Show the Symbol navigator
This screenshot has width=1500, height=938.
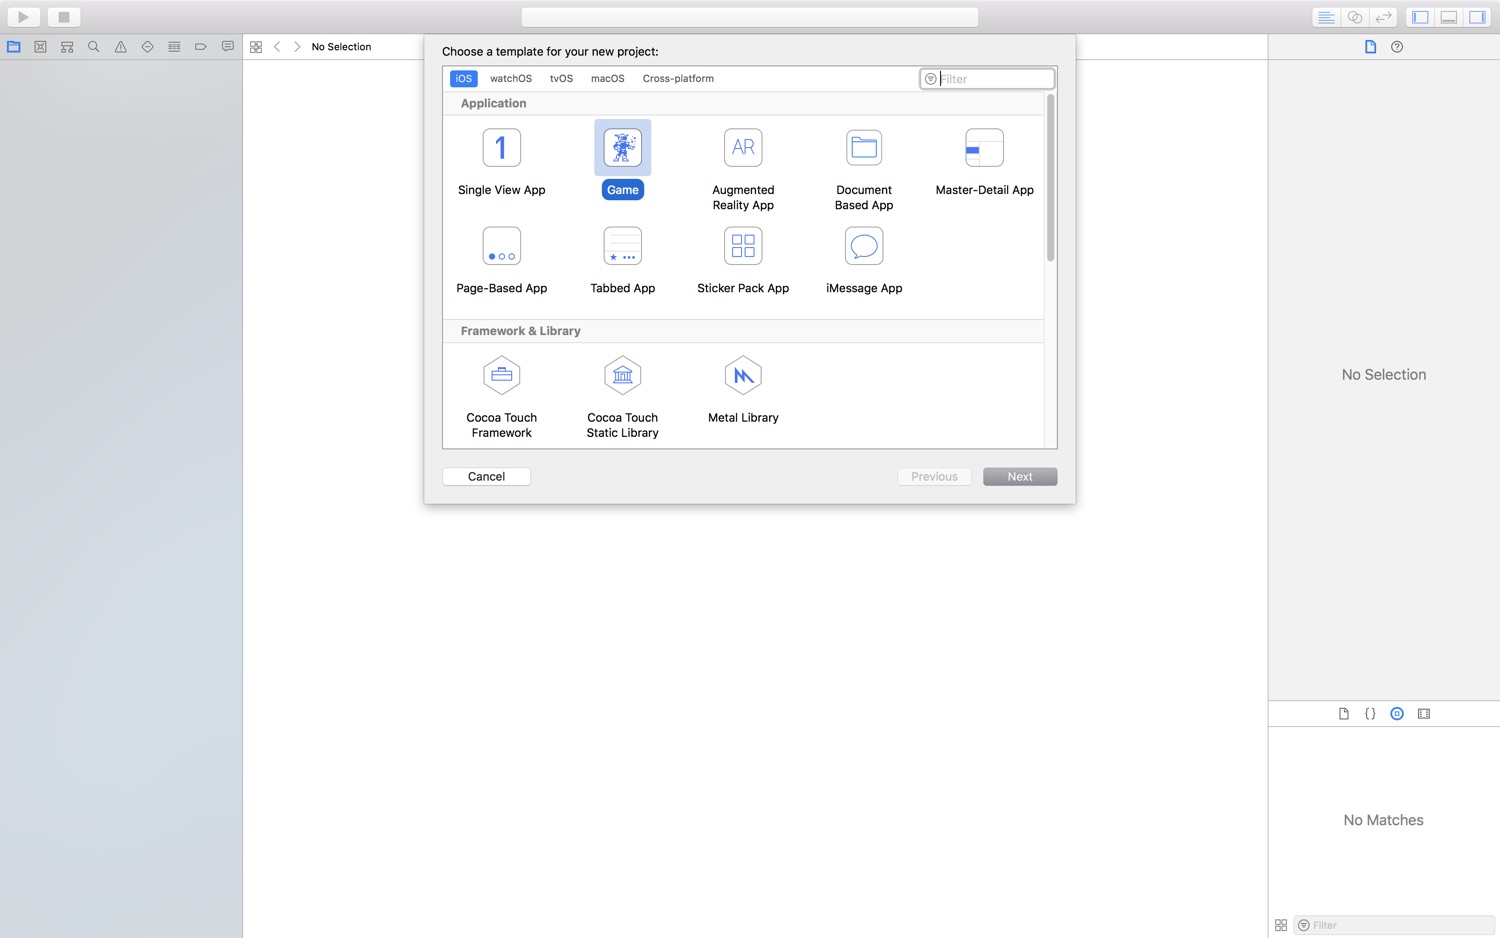point(67,47)
